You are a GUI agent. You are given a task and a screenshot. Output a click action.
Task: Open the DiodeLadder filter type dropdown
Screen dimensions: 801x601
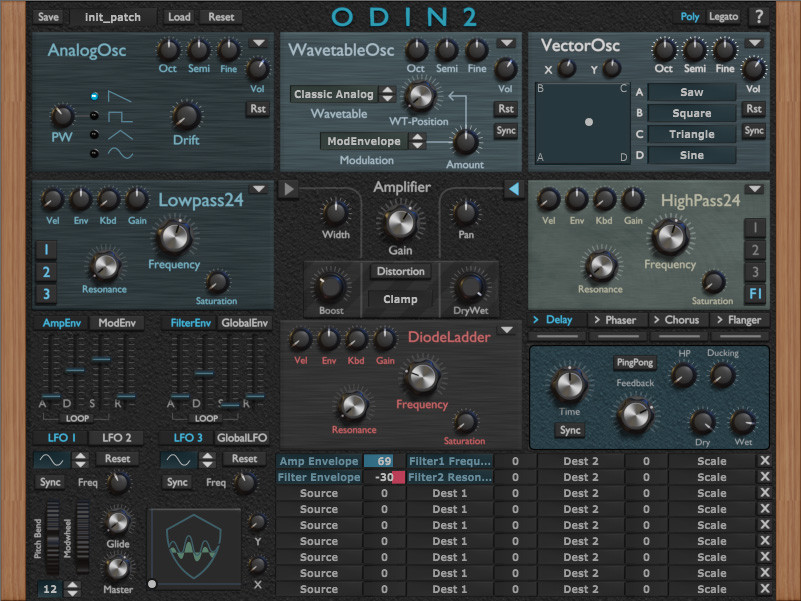507,330
